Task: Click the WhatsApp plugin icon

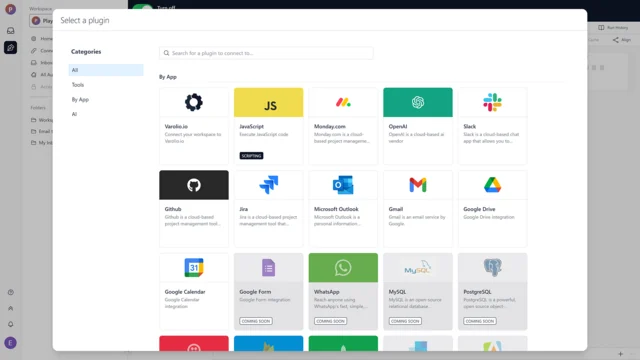Action: coord(343,268)
